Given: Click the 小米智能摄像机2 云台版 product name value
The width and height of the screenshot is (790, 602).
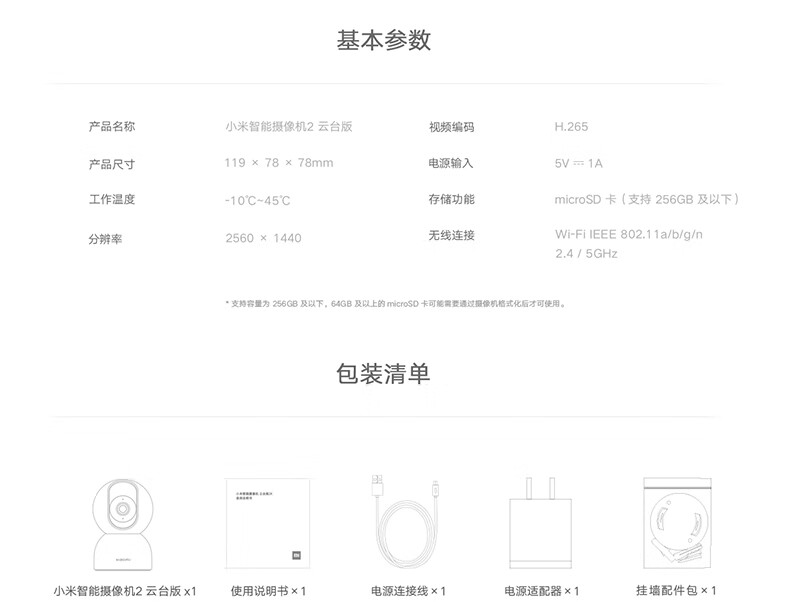Looking at the screenshot, I should (288, 127).
